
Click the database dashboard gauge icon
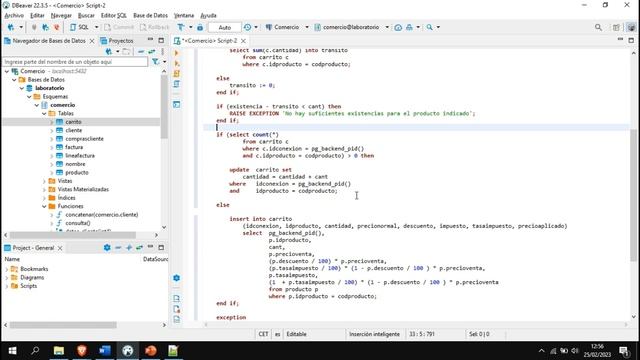pyautogui.click(x=398, y=27)
